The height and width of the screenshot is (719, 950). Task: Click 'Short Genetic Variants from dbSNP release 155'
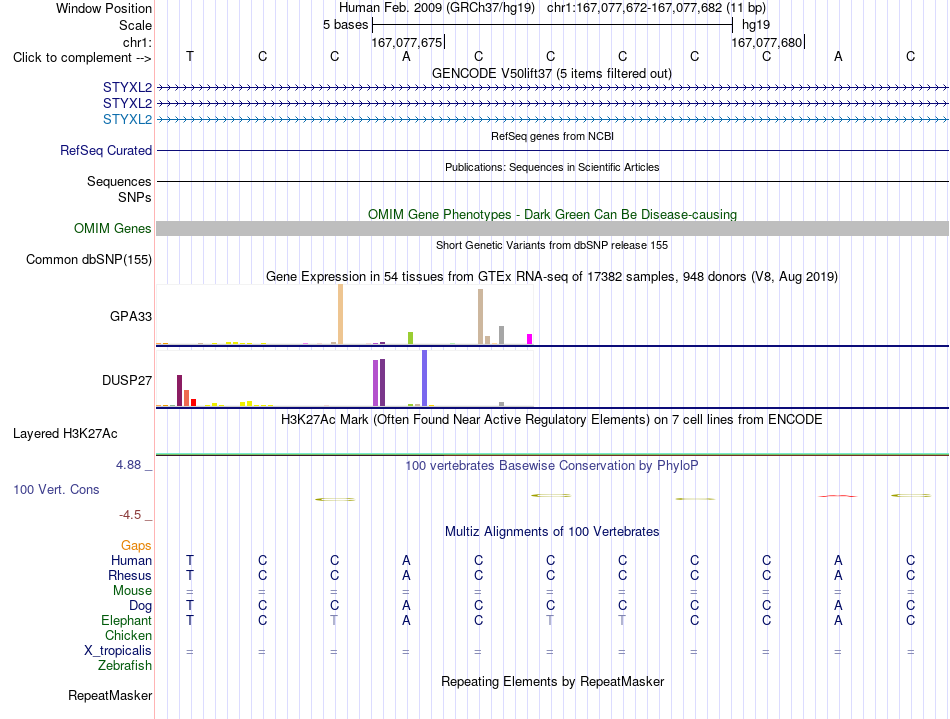coord(552,245)
